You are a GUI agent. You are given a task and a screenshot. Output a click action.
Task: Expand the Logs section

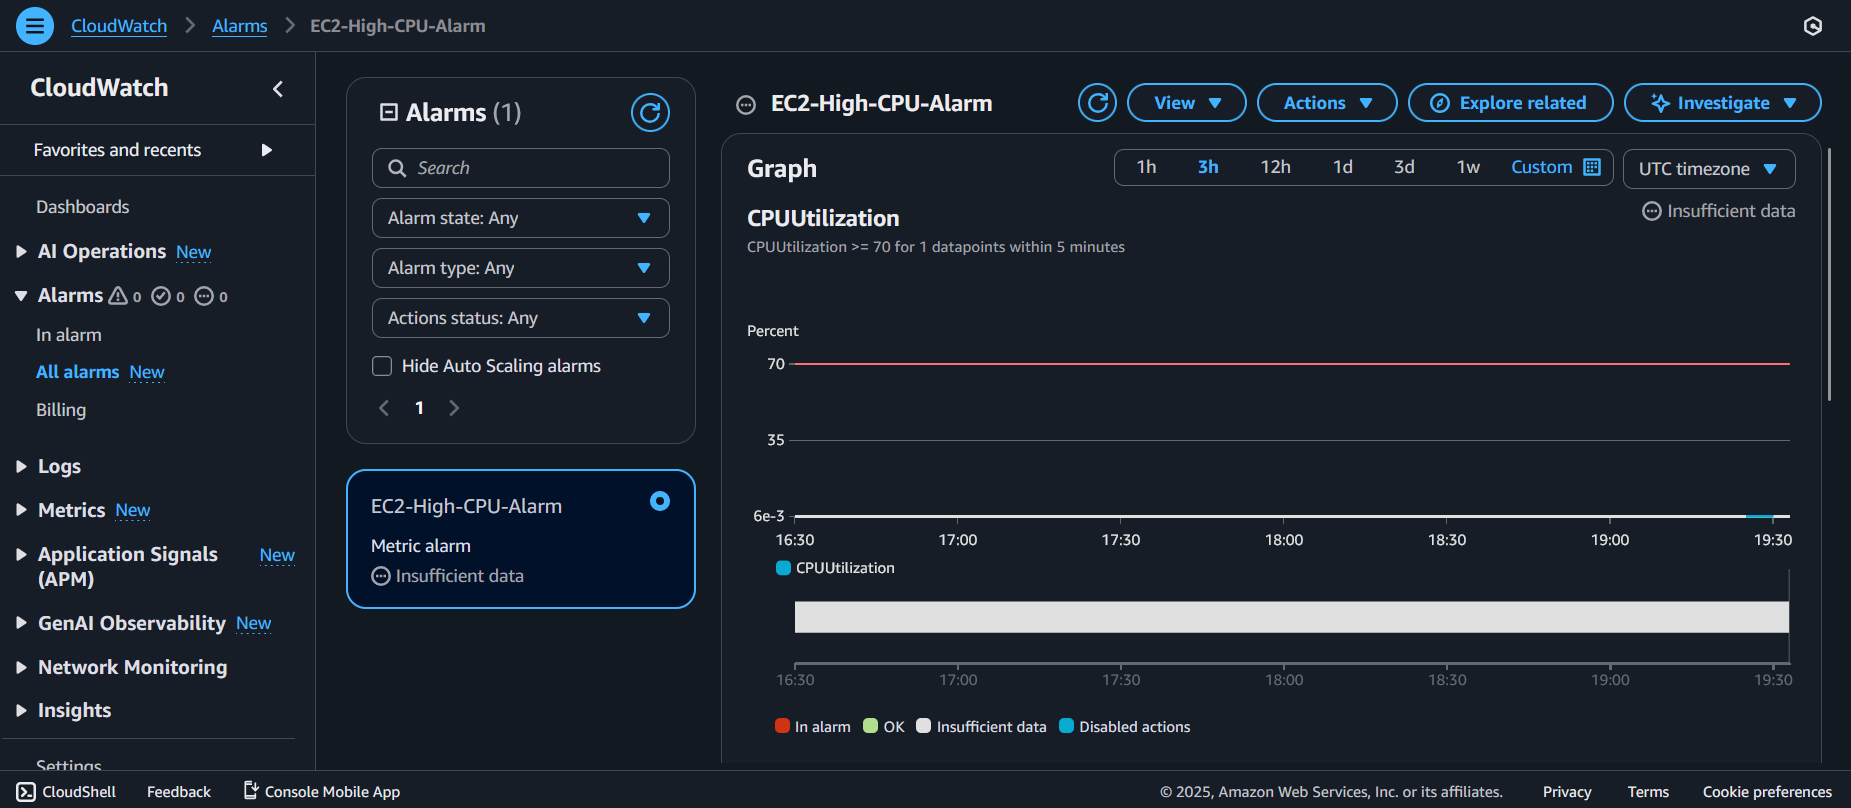[x=21, y=467]
